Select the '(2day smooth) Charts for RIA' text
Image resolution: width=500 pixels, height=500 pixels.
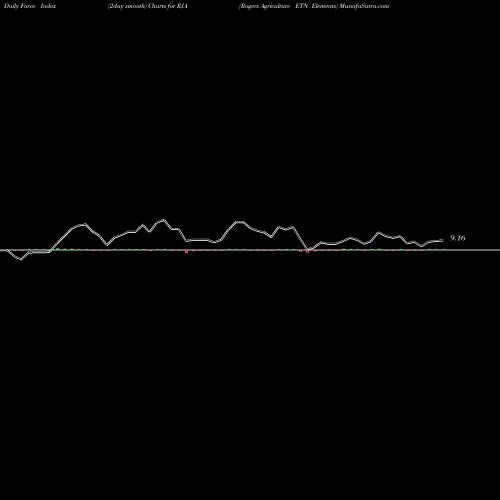tap(148, 6)
